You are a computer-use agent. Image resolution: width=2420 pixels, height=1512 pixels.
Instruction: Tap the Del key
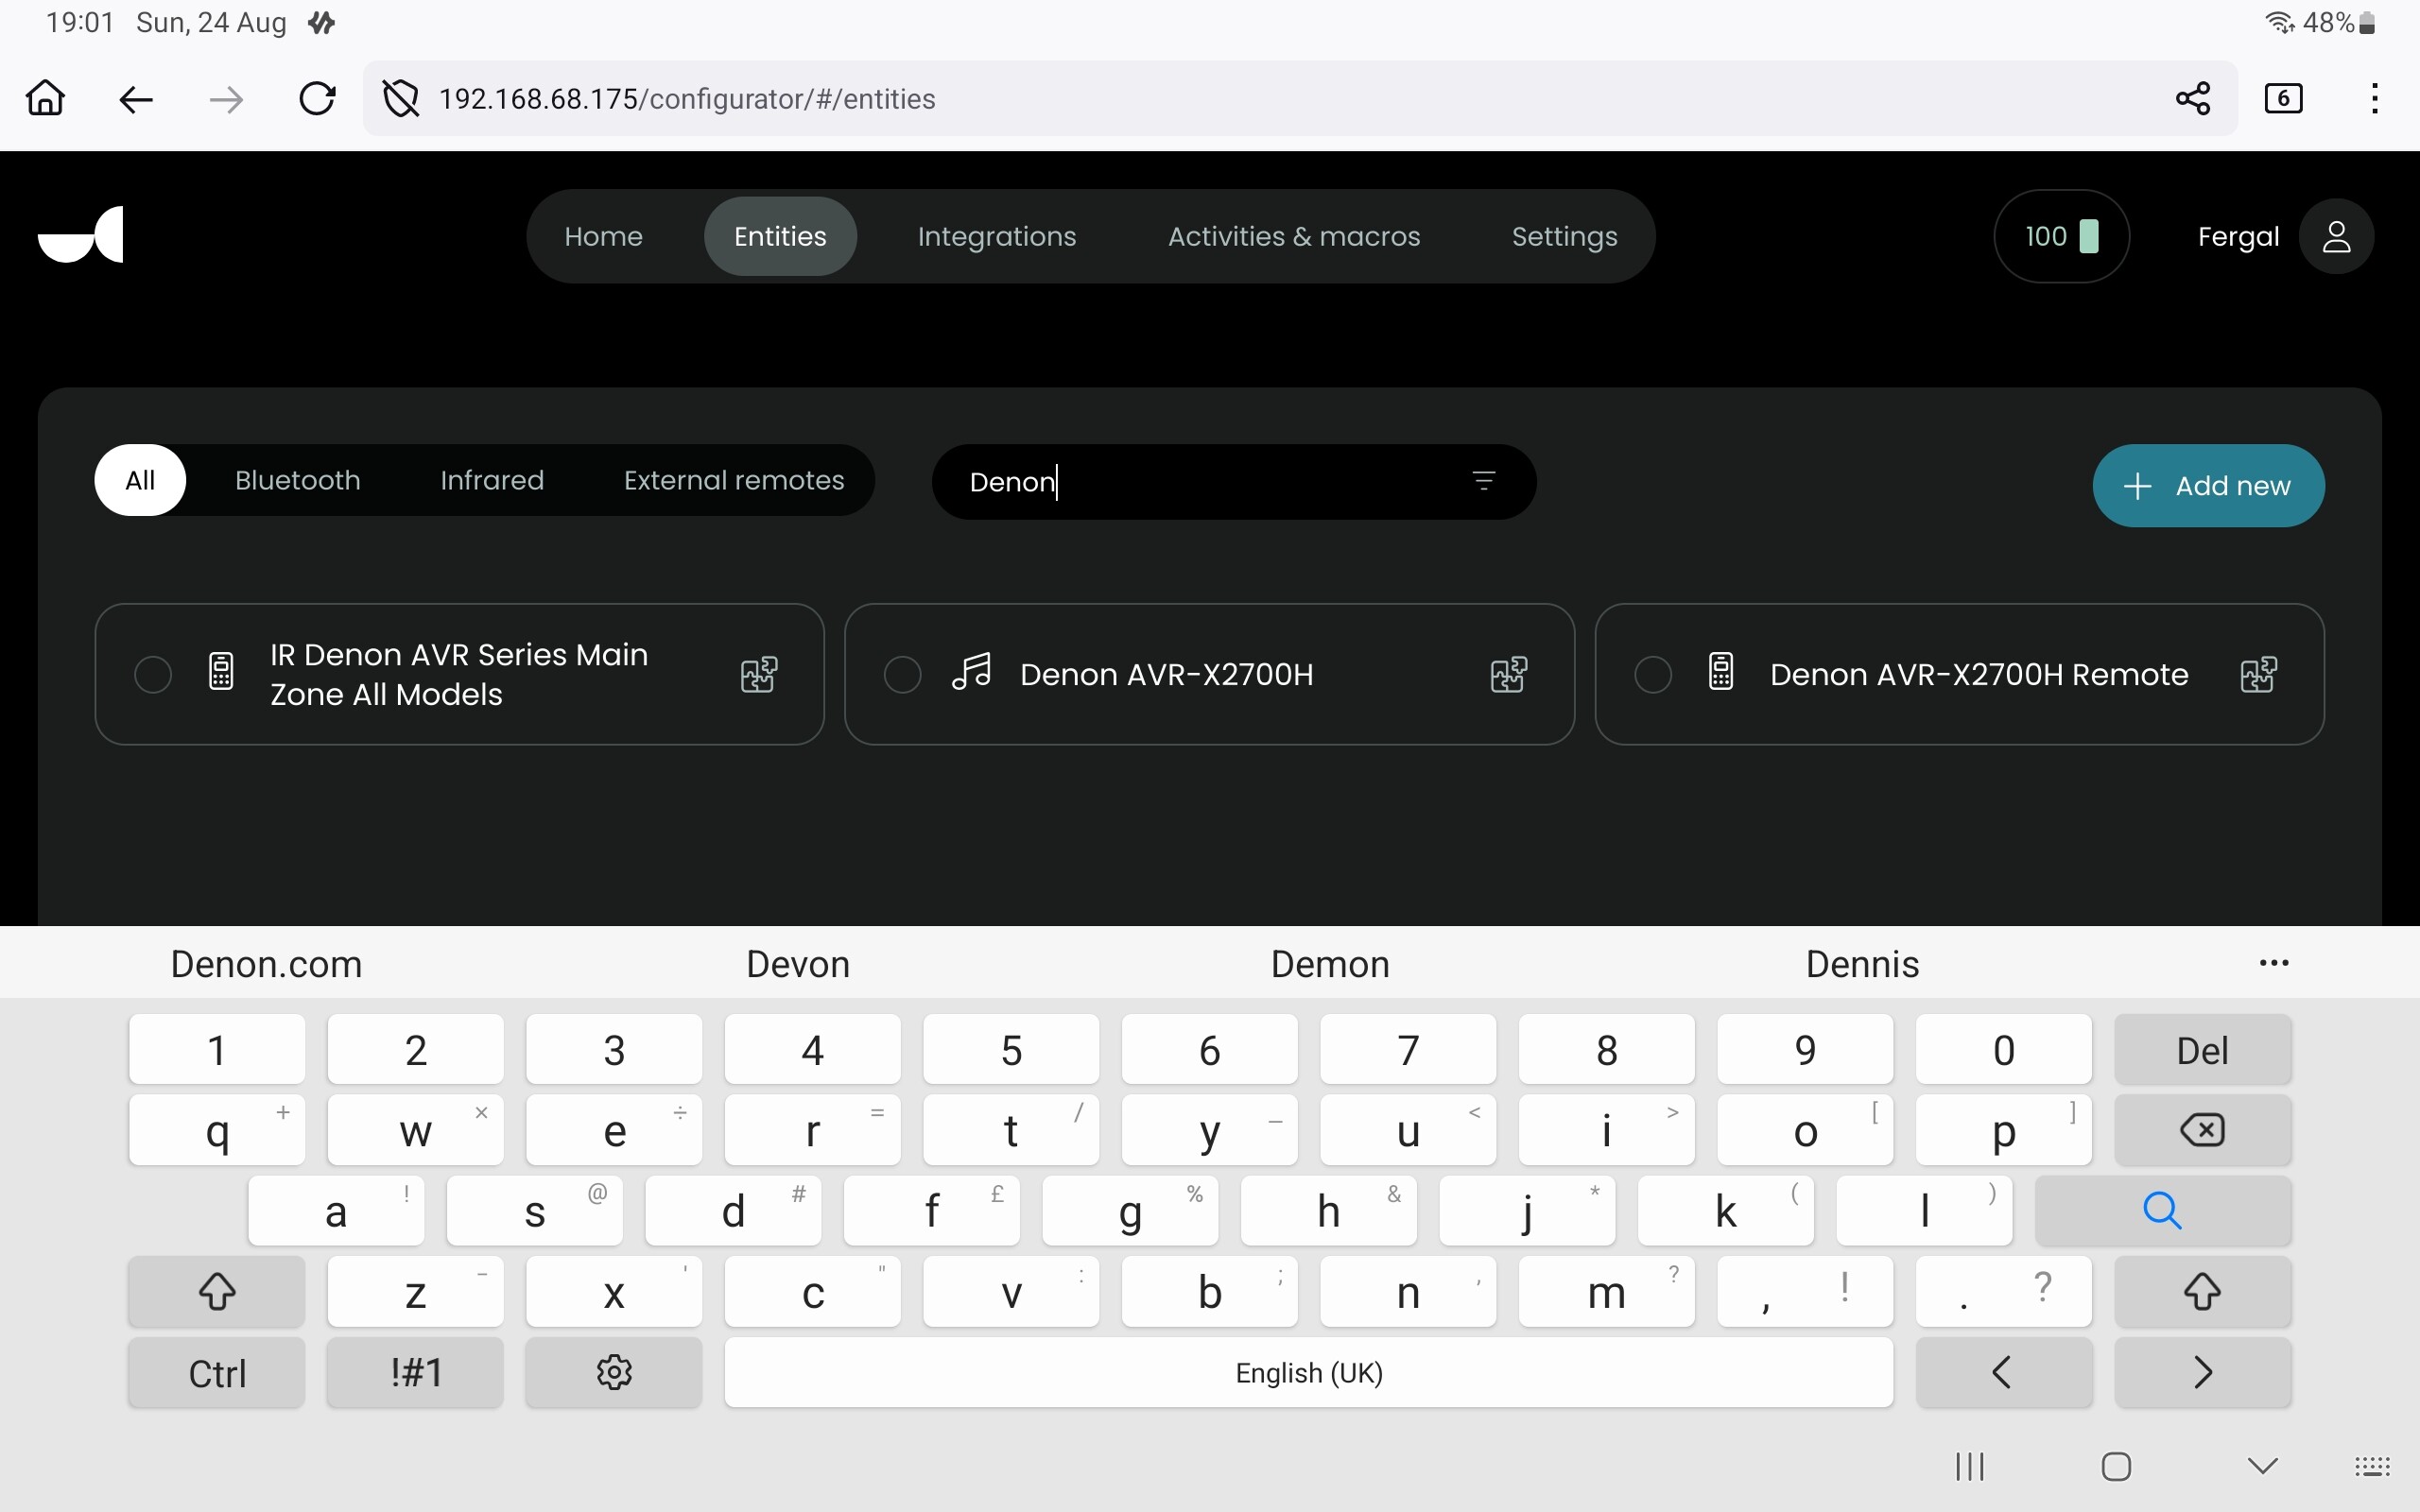[x=2202, y=1050]
